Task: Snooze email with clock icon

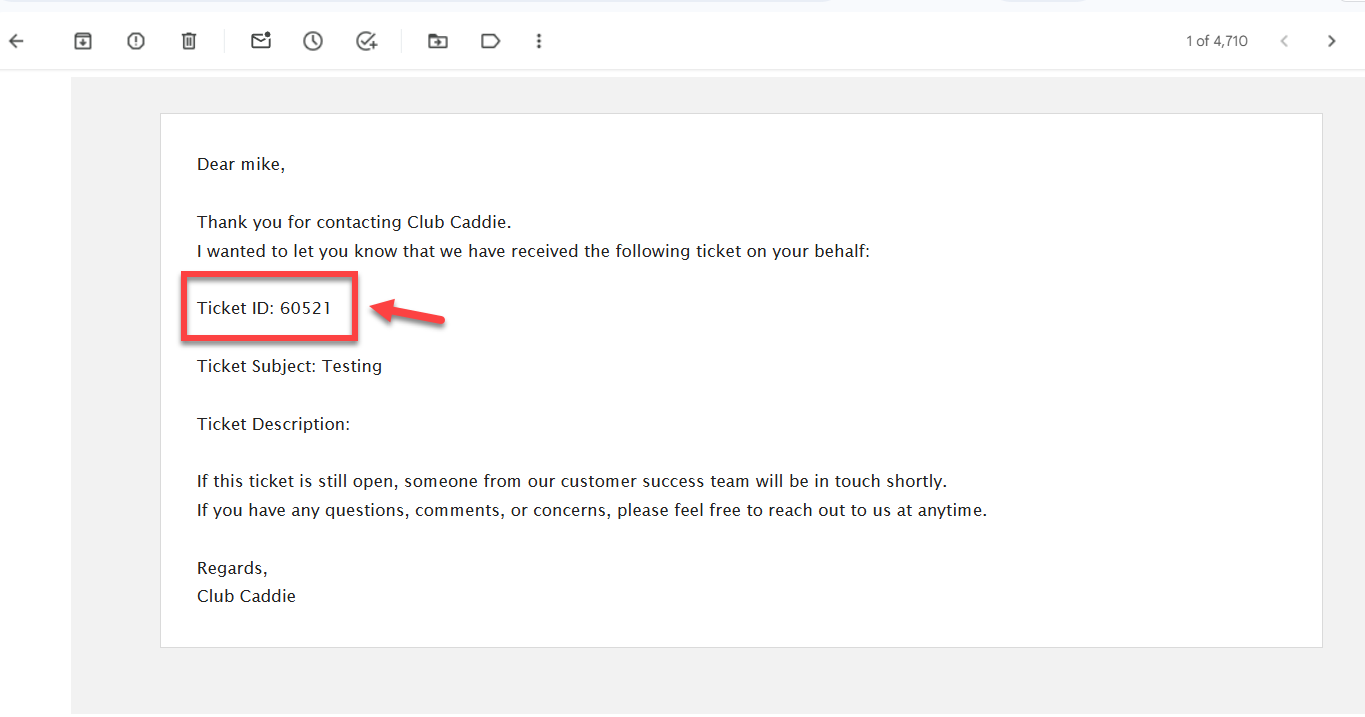Action: [313, 41]
